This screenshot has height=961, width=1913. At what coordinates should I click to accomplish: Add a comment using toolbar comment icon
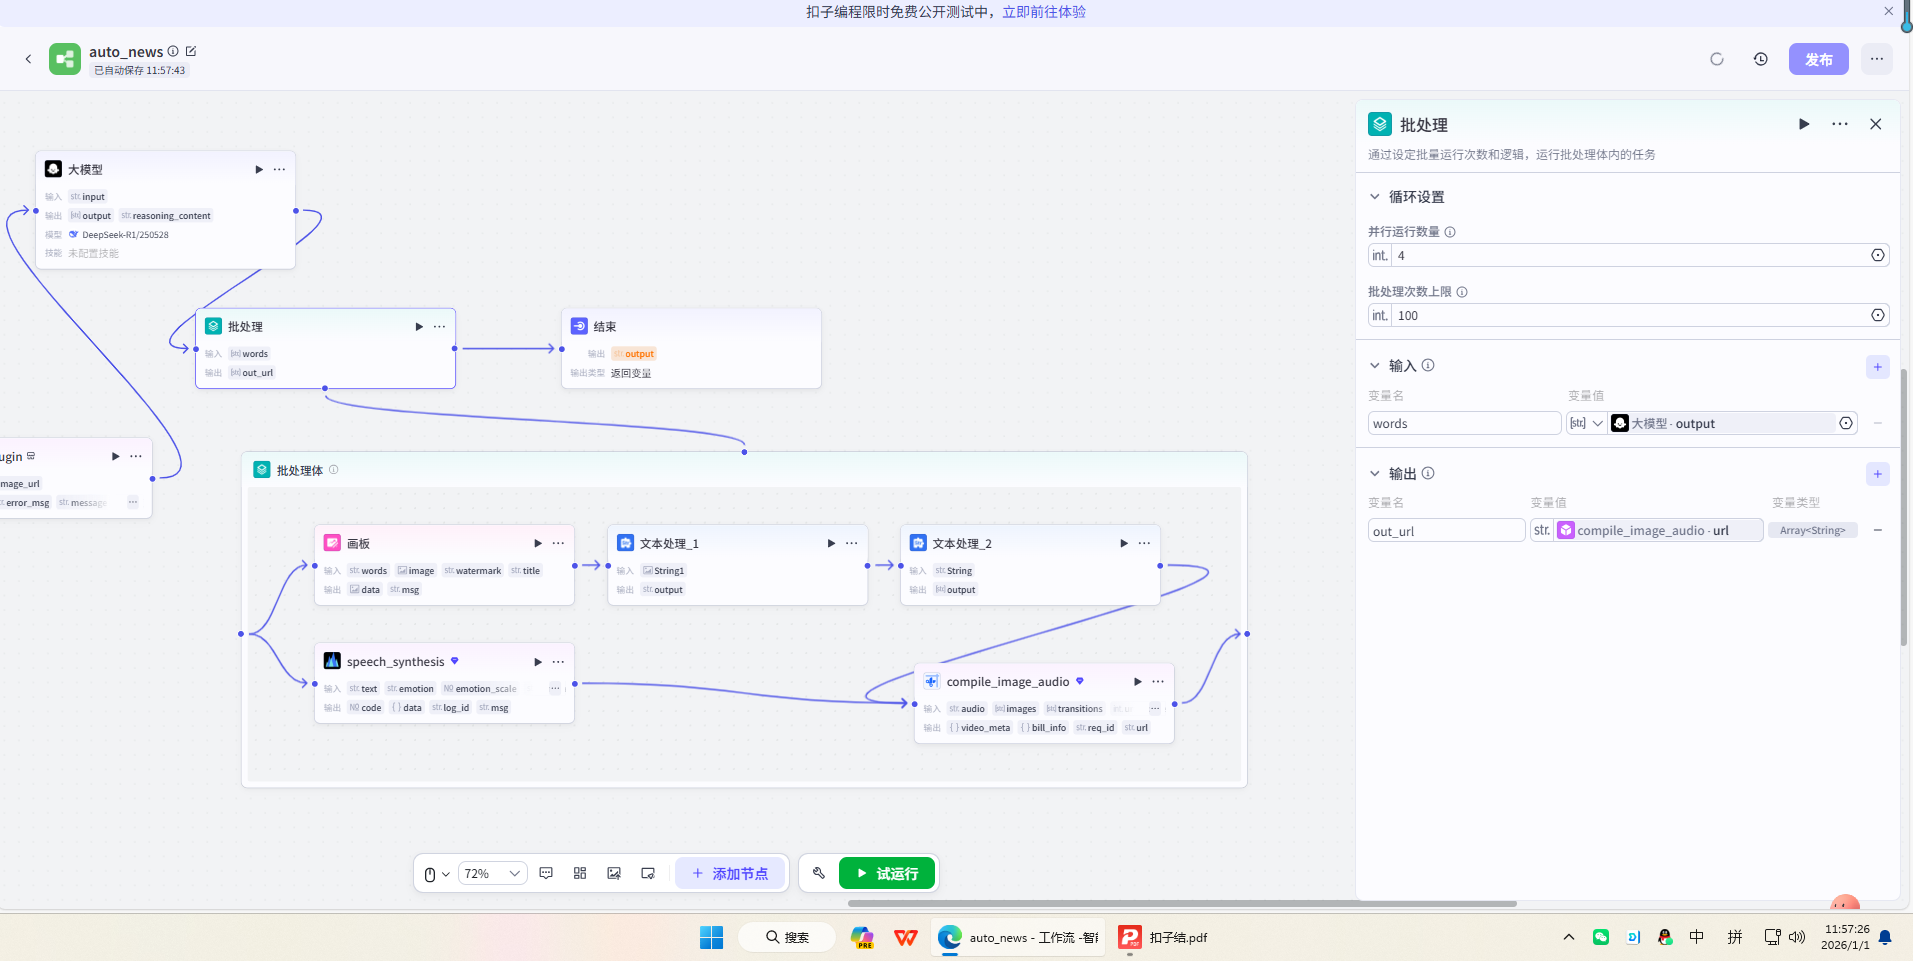pos(546,874)
